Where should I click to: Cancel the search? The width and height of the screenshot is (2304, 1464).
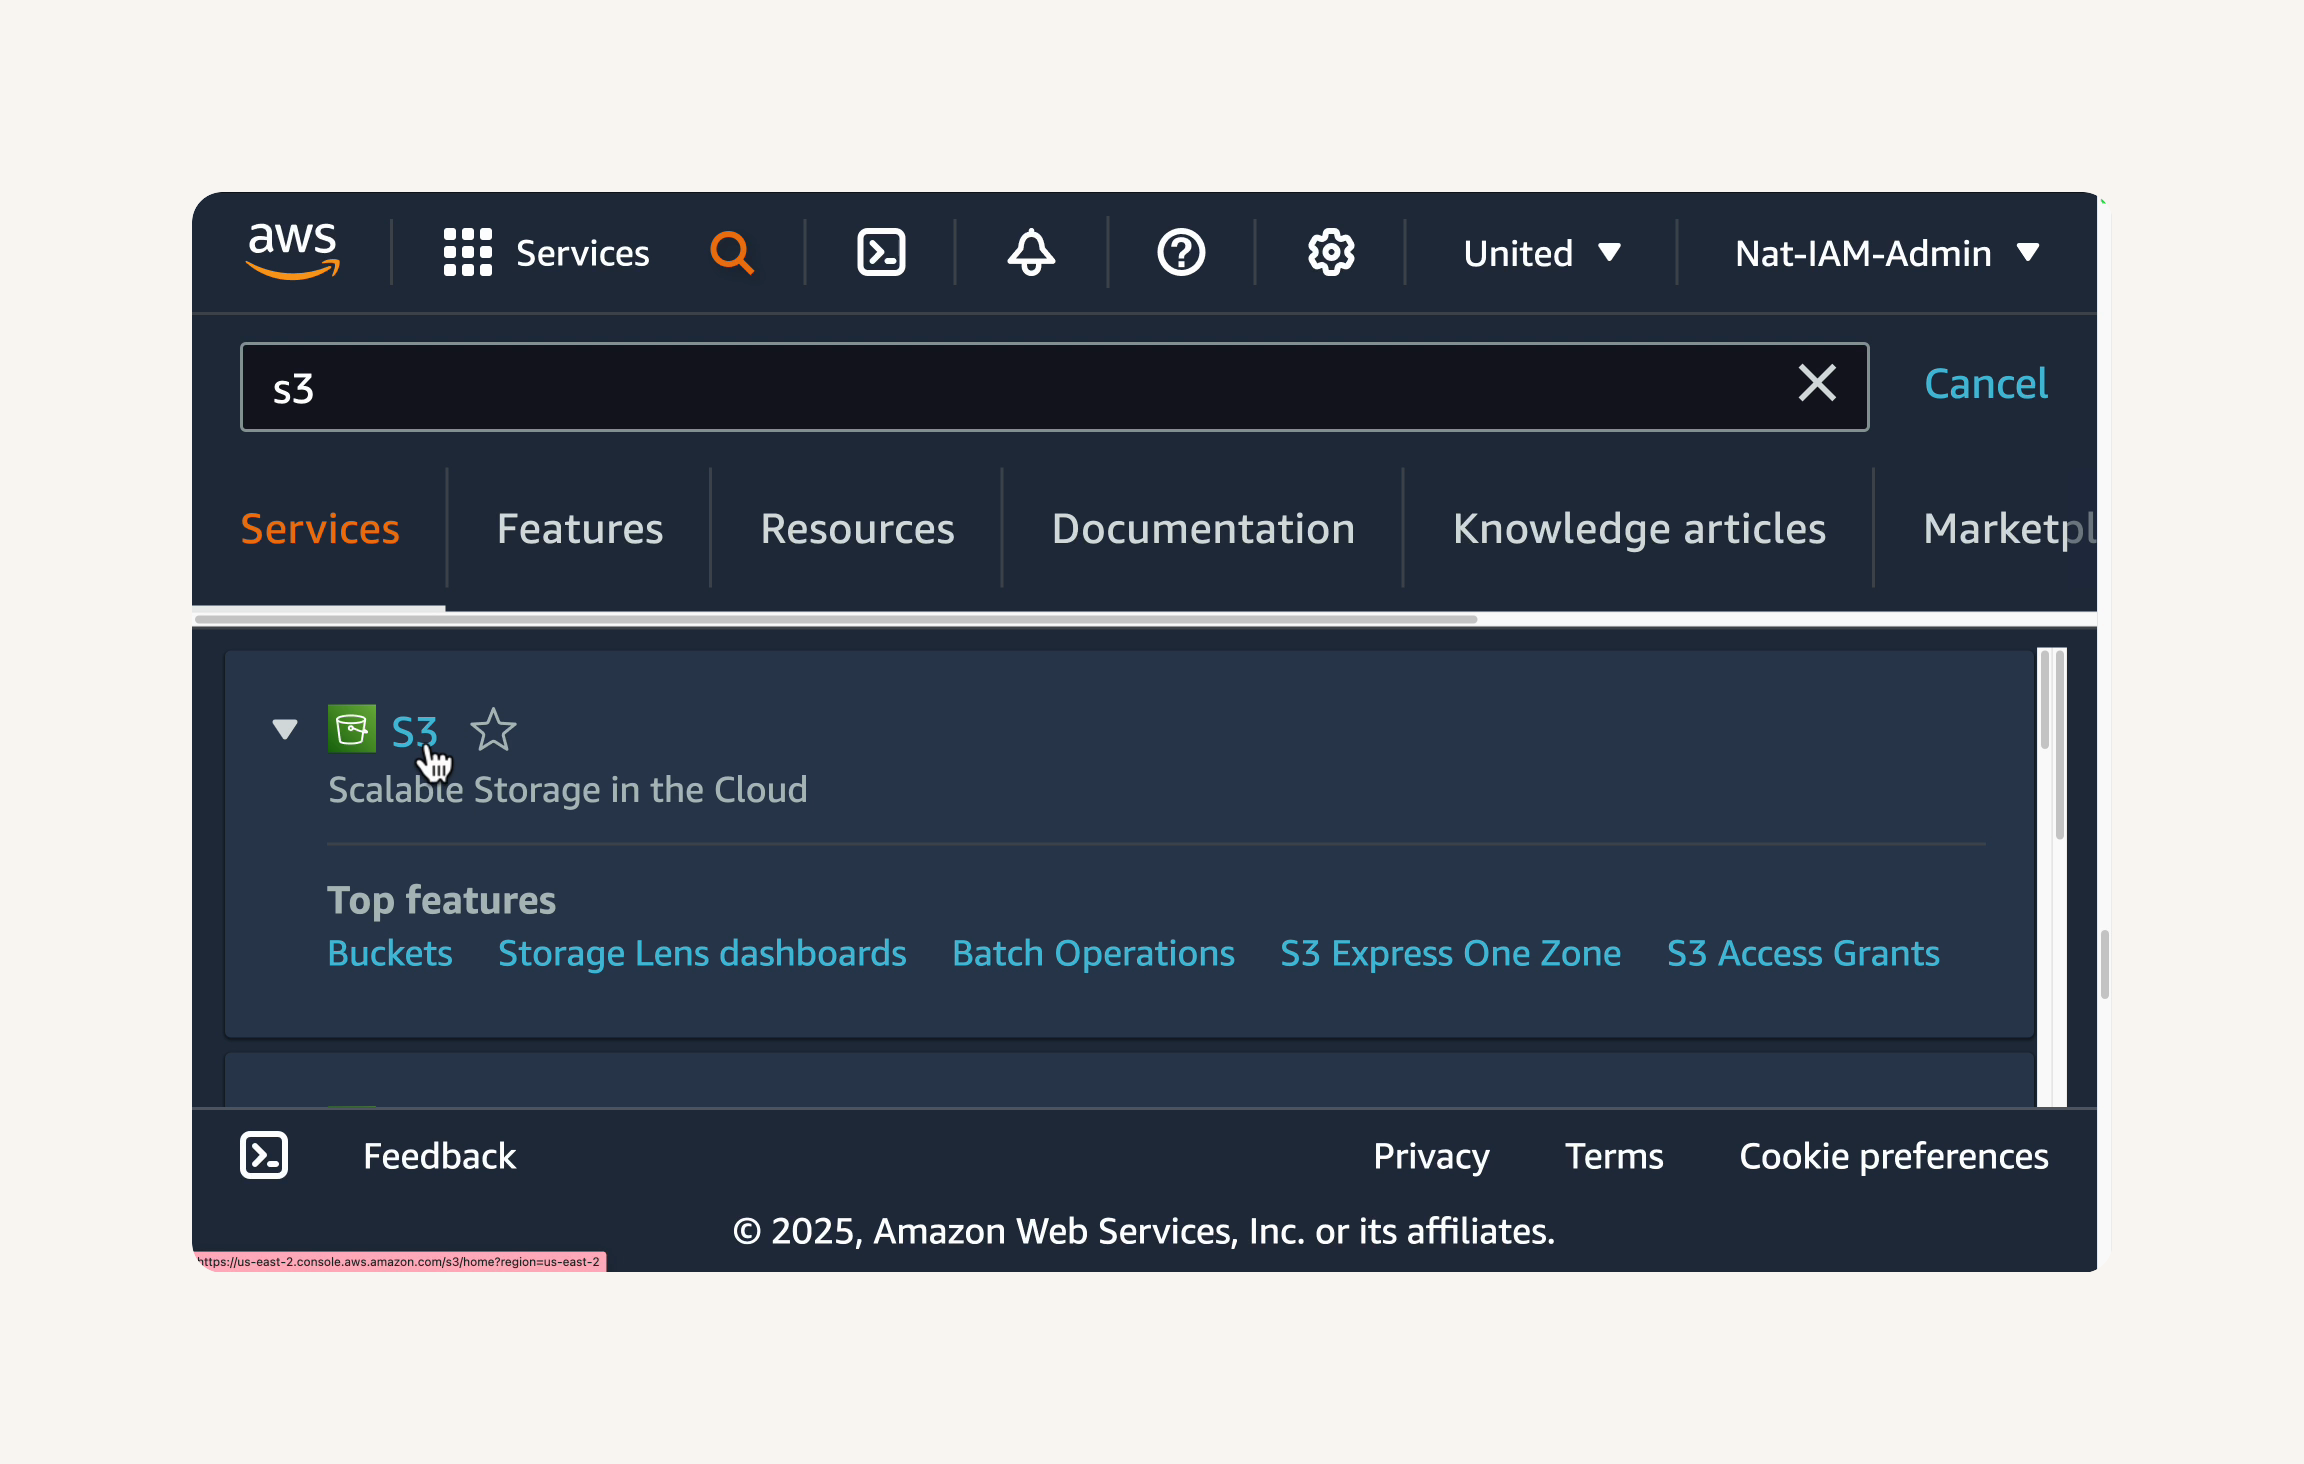pos(1986,384)
